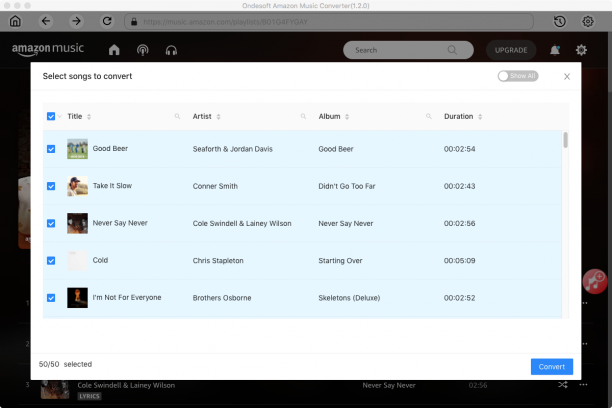Click the Title column search icon
612x408 pixels.
click(177, 116)
